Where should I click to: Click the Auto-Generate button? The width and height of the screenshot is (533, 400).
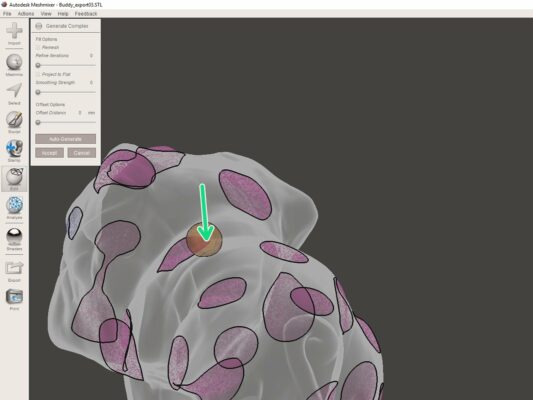pos(66,139)
